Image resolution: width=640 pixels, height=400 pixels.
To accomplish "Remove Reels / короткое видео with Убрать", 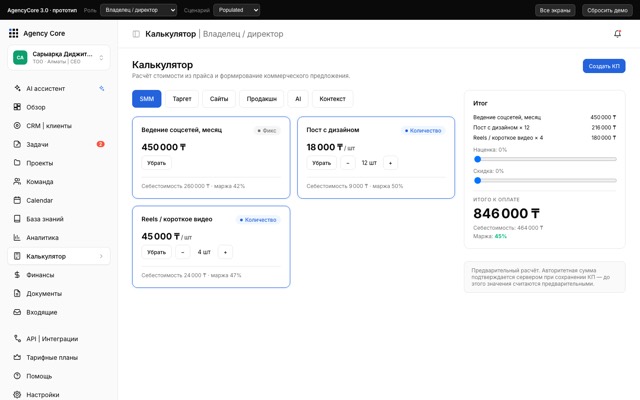I will (x=156, y=252).
